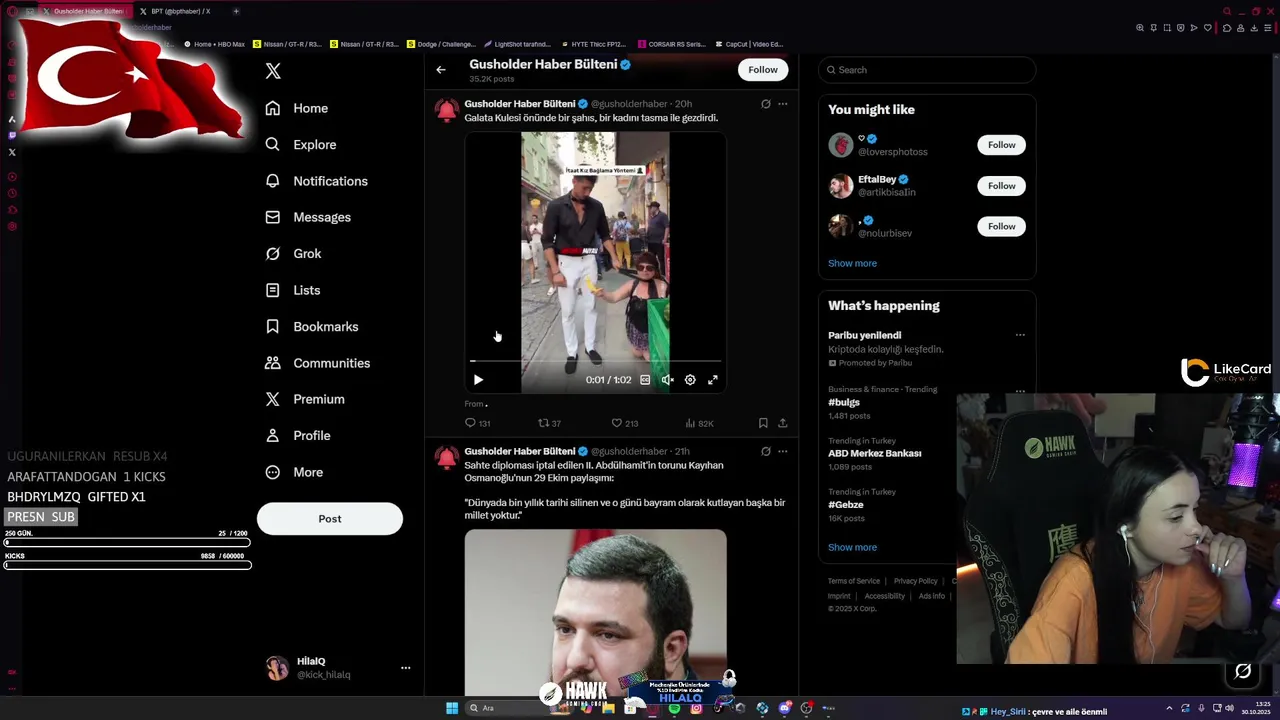The width and height of the screenshot is (1280, 720).
Task: Click Show more under What's happening
Action: click(852, 547)
